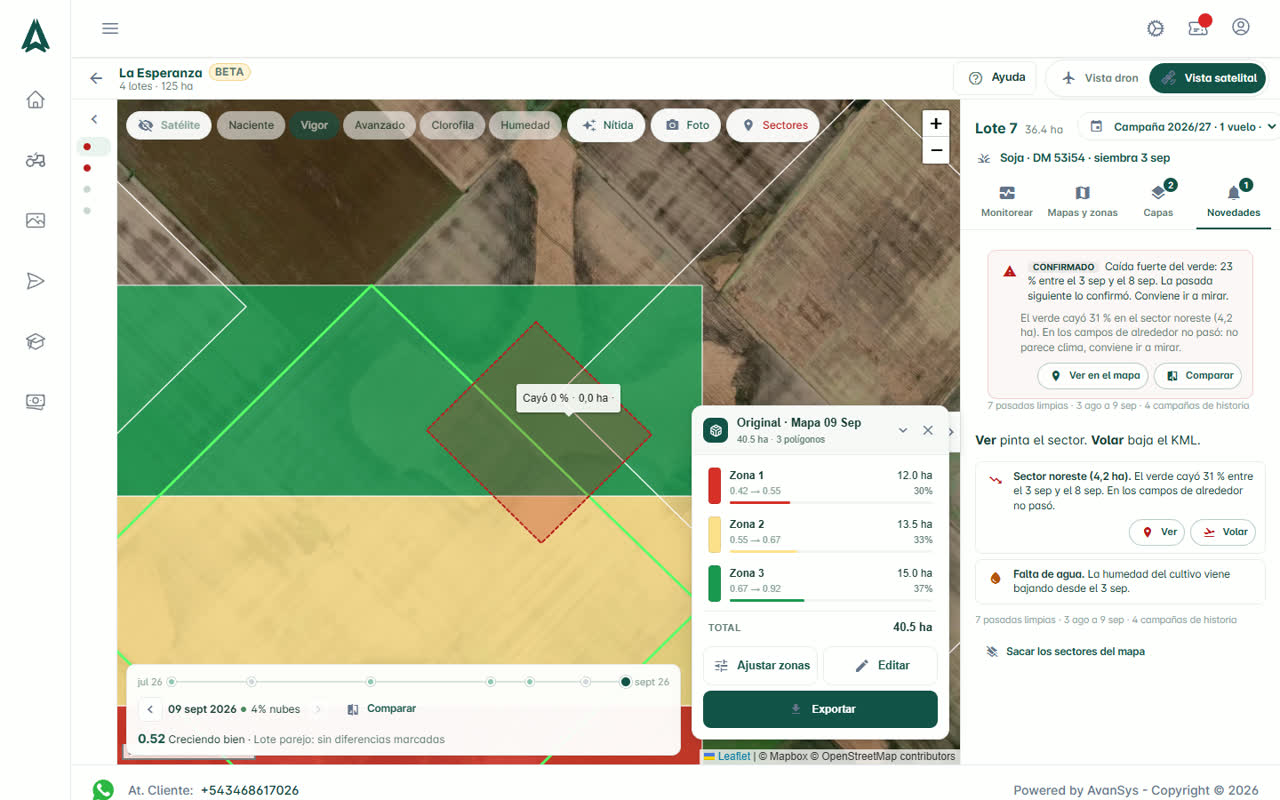This screenshot has height=800, width=1280.
Task: Click the red Zona 1 color swatch
Action: [714, 485]
